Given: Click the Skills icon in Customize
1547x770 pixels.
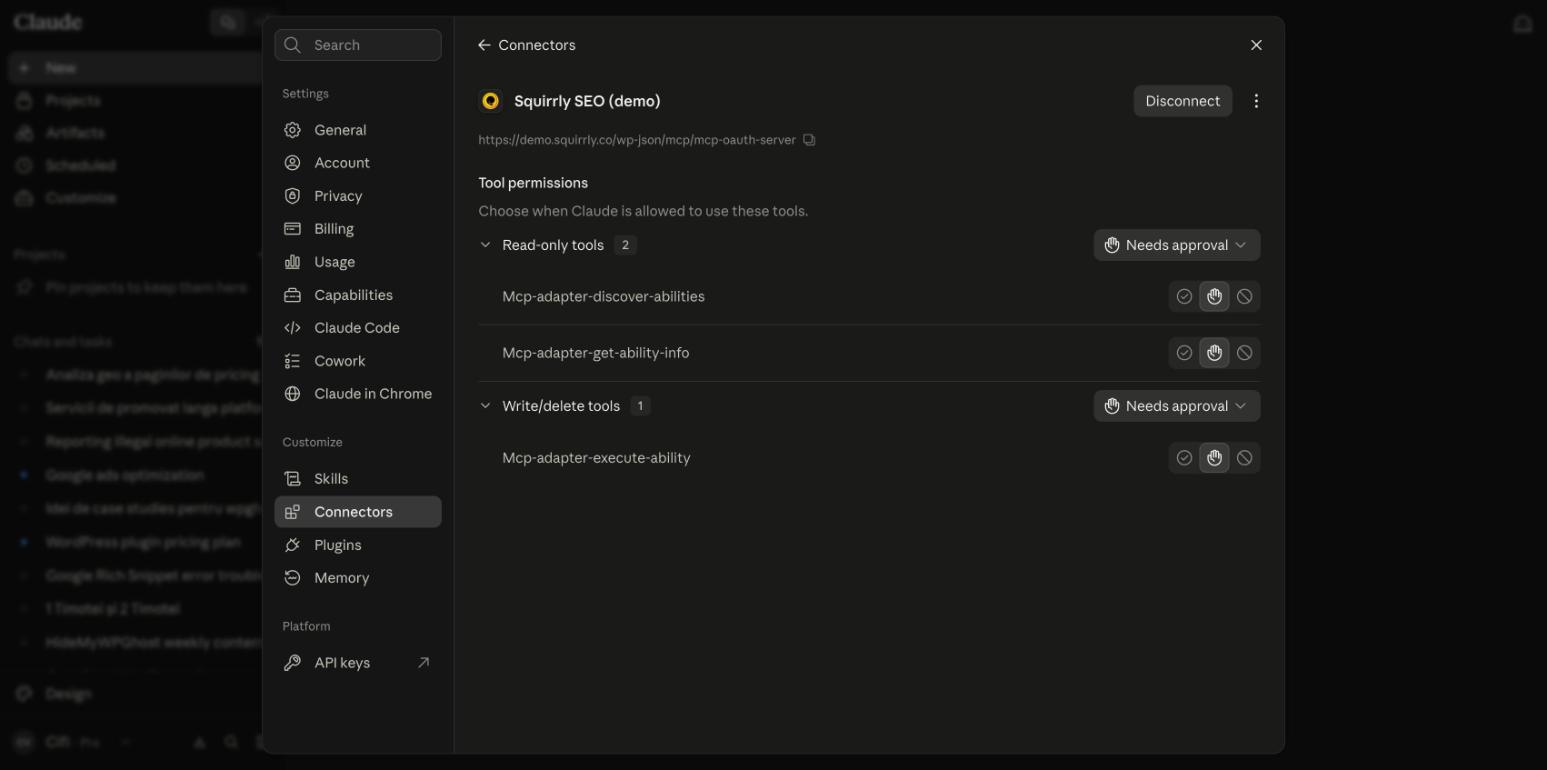Looking at the screenshot, I should pos(292,479).
